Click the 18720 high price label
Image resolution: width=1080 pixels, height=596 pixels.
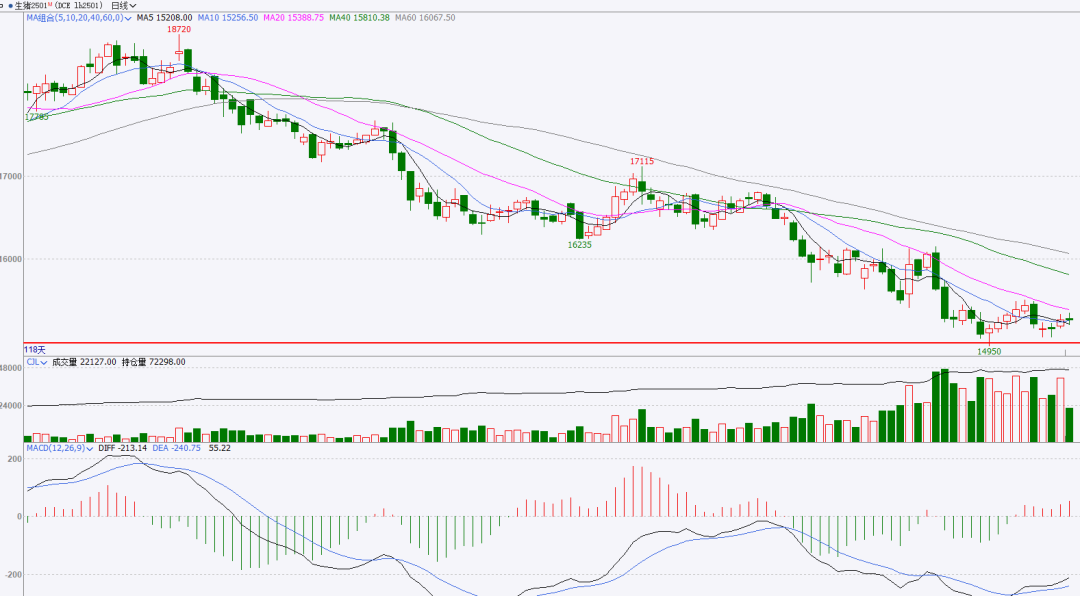tap(179, 30)
